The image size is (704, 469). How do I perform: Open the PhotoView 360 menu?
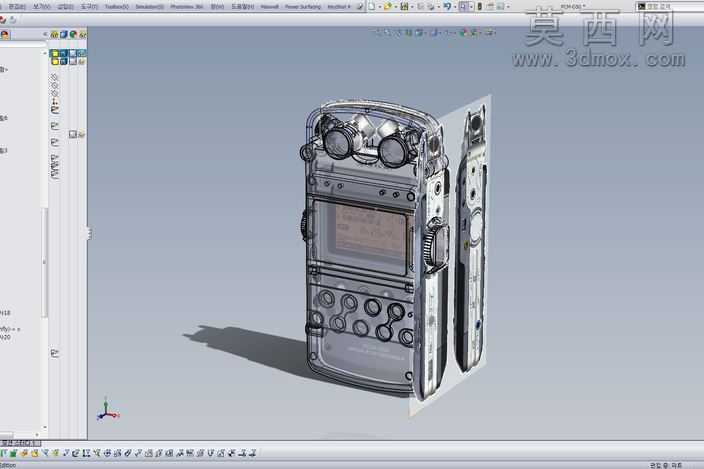coord(187,7)
